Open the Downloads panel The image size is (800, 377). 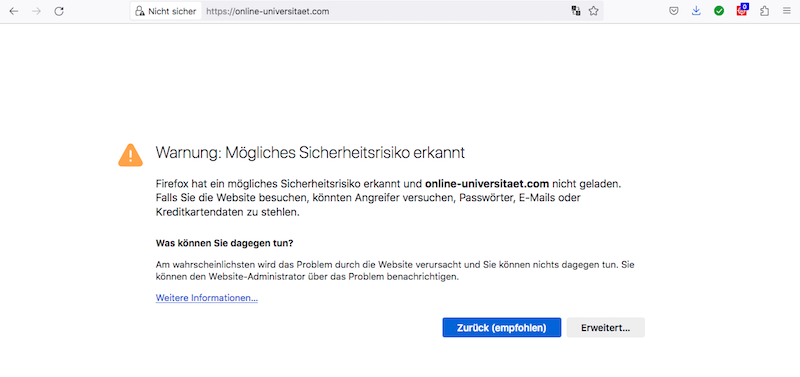pos(696,11)
